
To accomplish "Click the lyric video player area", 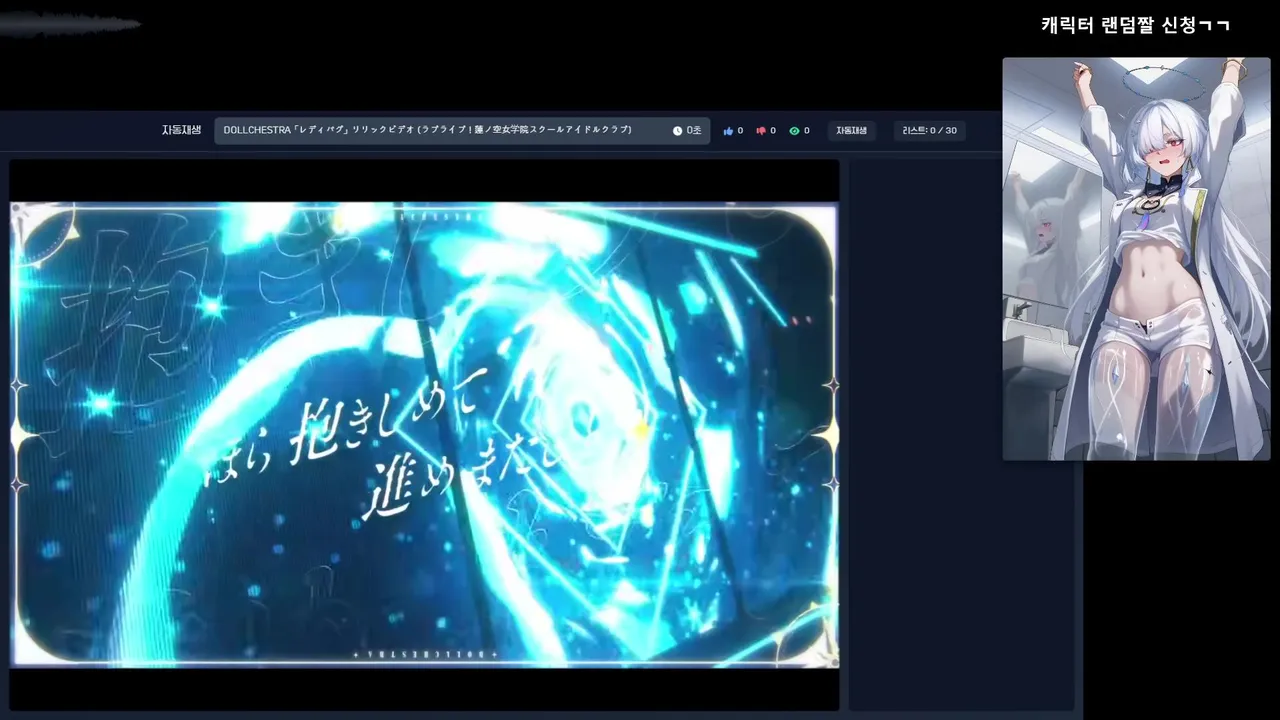I will coord(424,435).
